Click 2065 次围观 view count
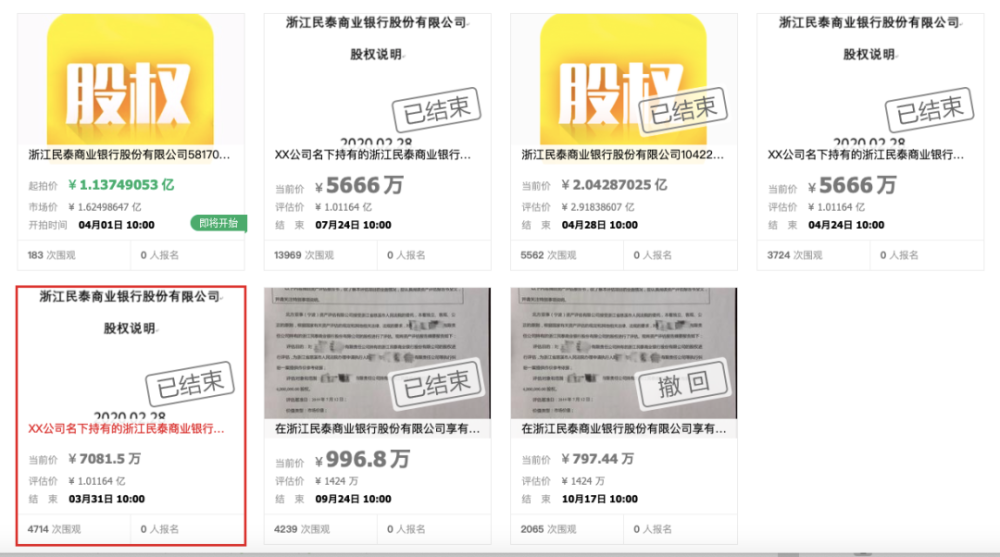Image resolution: width=1000 pixels, height=557 pixels. click(x=548, y=529)
